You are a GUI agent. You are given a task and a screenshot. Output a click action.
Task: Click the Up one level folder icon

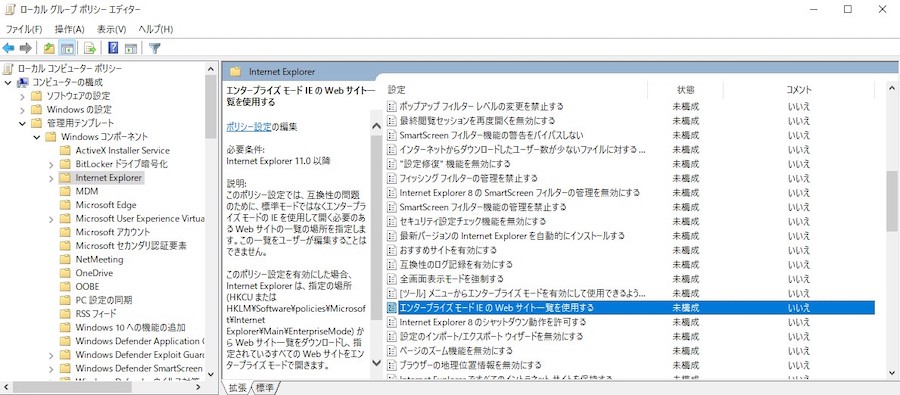[x=49, y=48]
